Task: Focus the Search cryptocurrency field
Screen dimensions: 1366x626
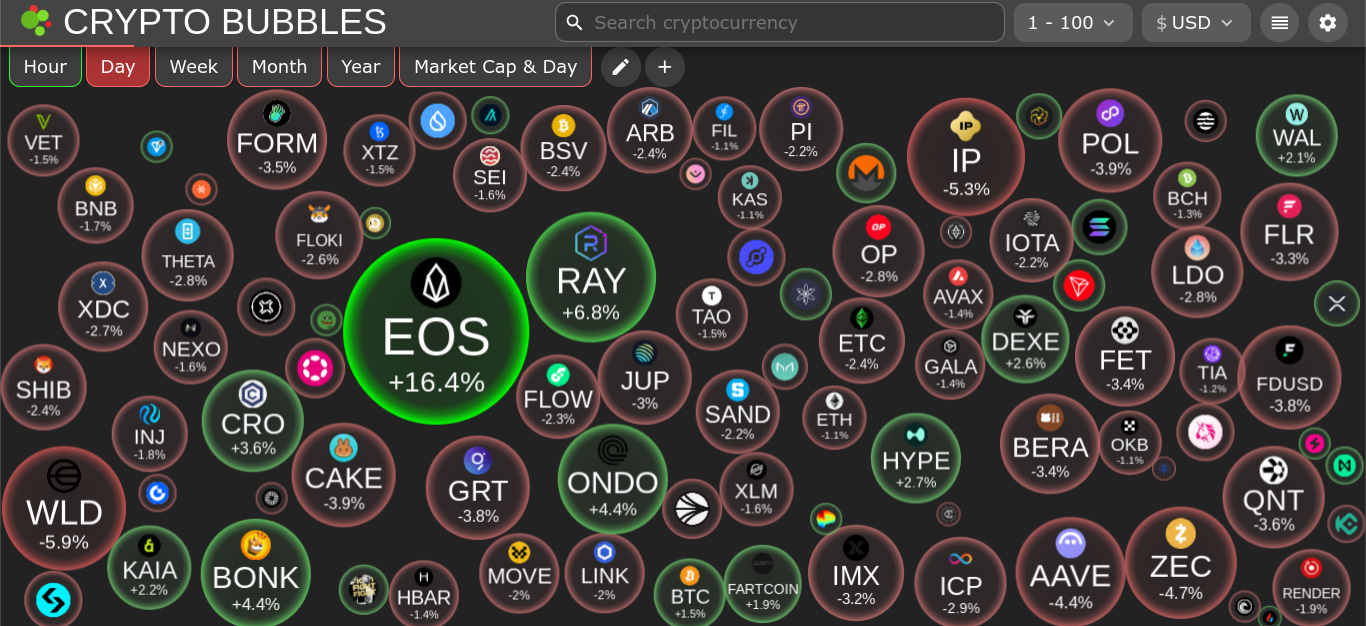Action: [780, 22]
